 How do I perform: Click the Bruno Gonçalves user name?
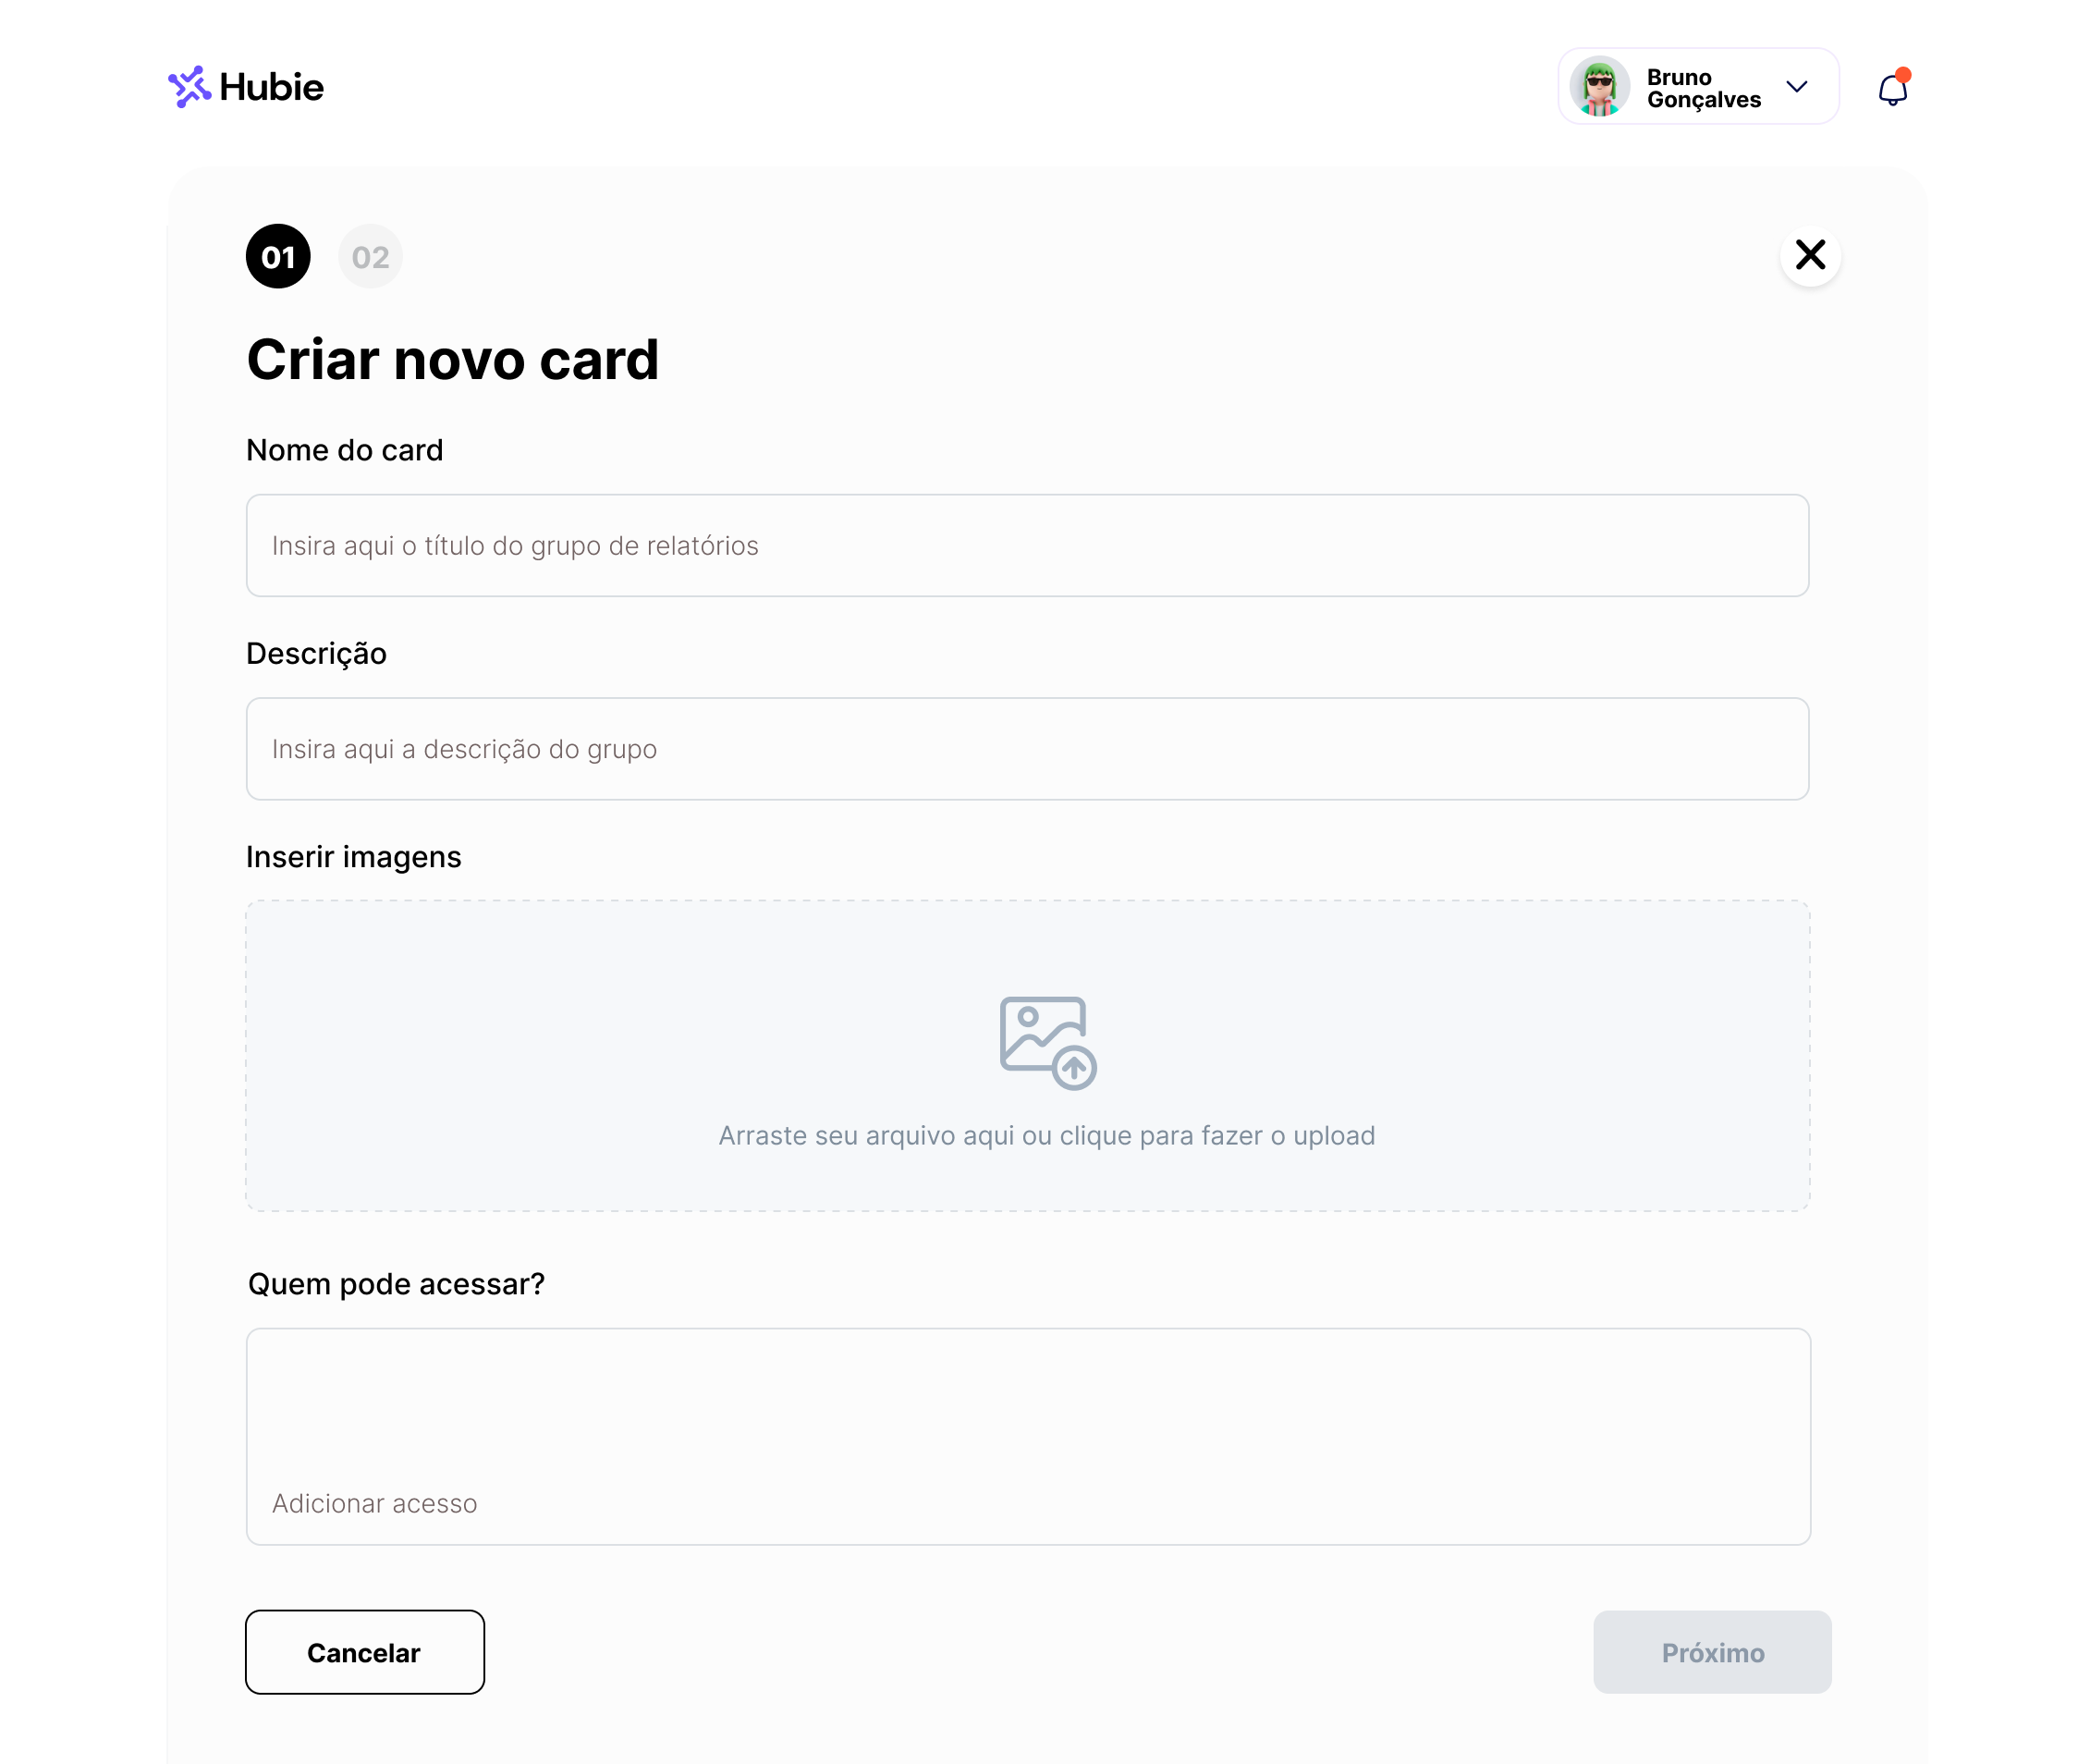click(1703, 88)
